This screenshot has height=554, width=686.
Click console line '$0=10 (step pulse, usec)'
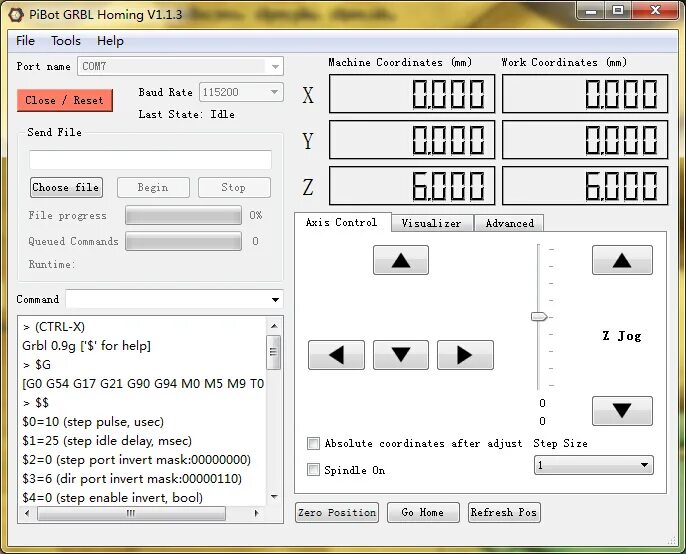93,422
